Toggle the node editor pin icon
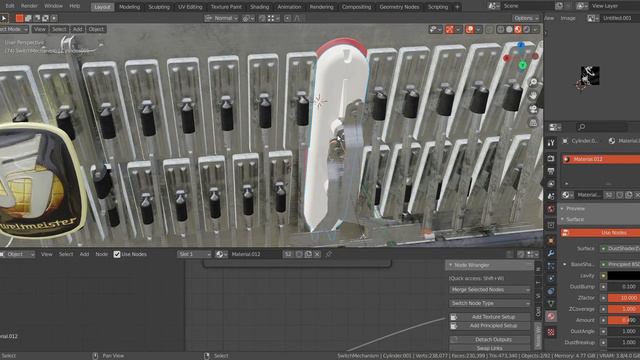 (329, 254)
